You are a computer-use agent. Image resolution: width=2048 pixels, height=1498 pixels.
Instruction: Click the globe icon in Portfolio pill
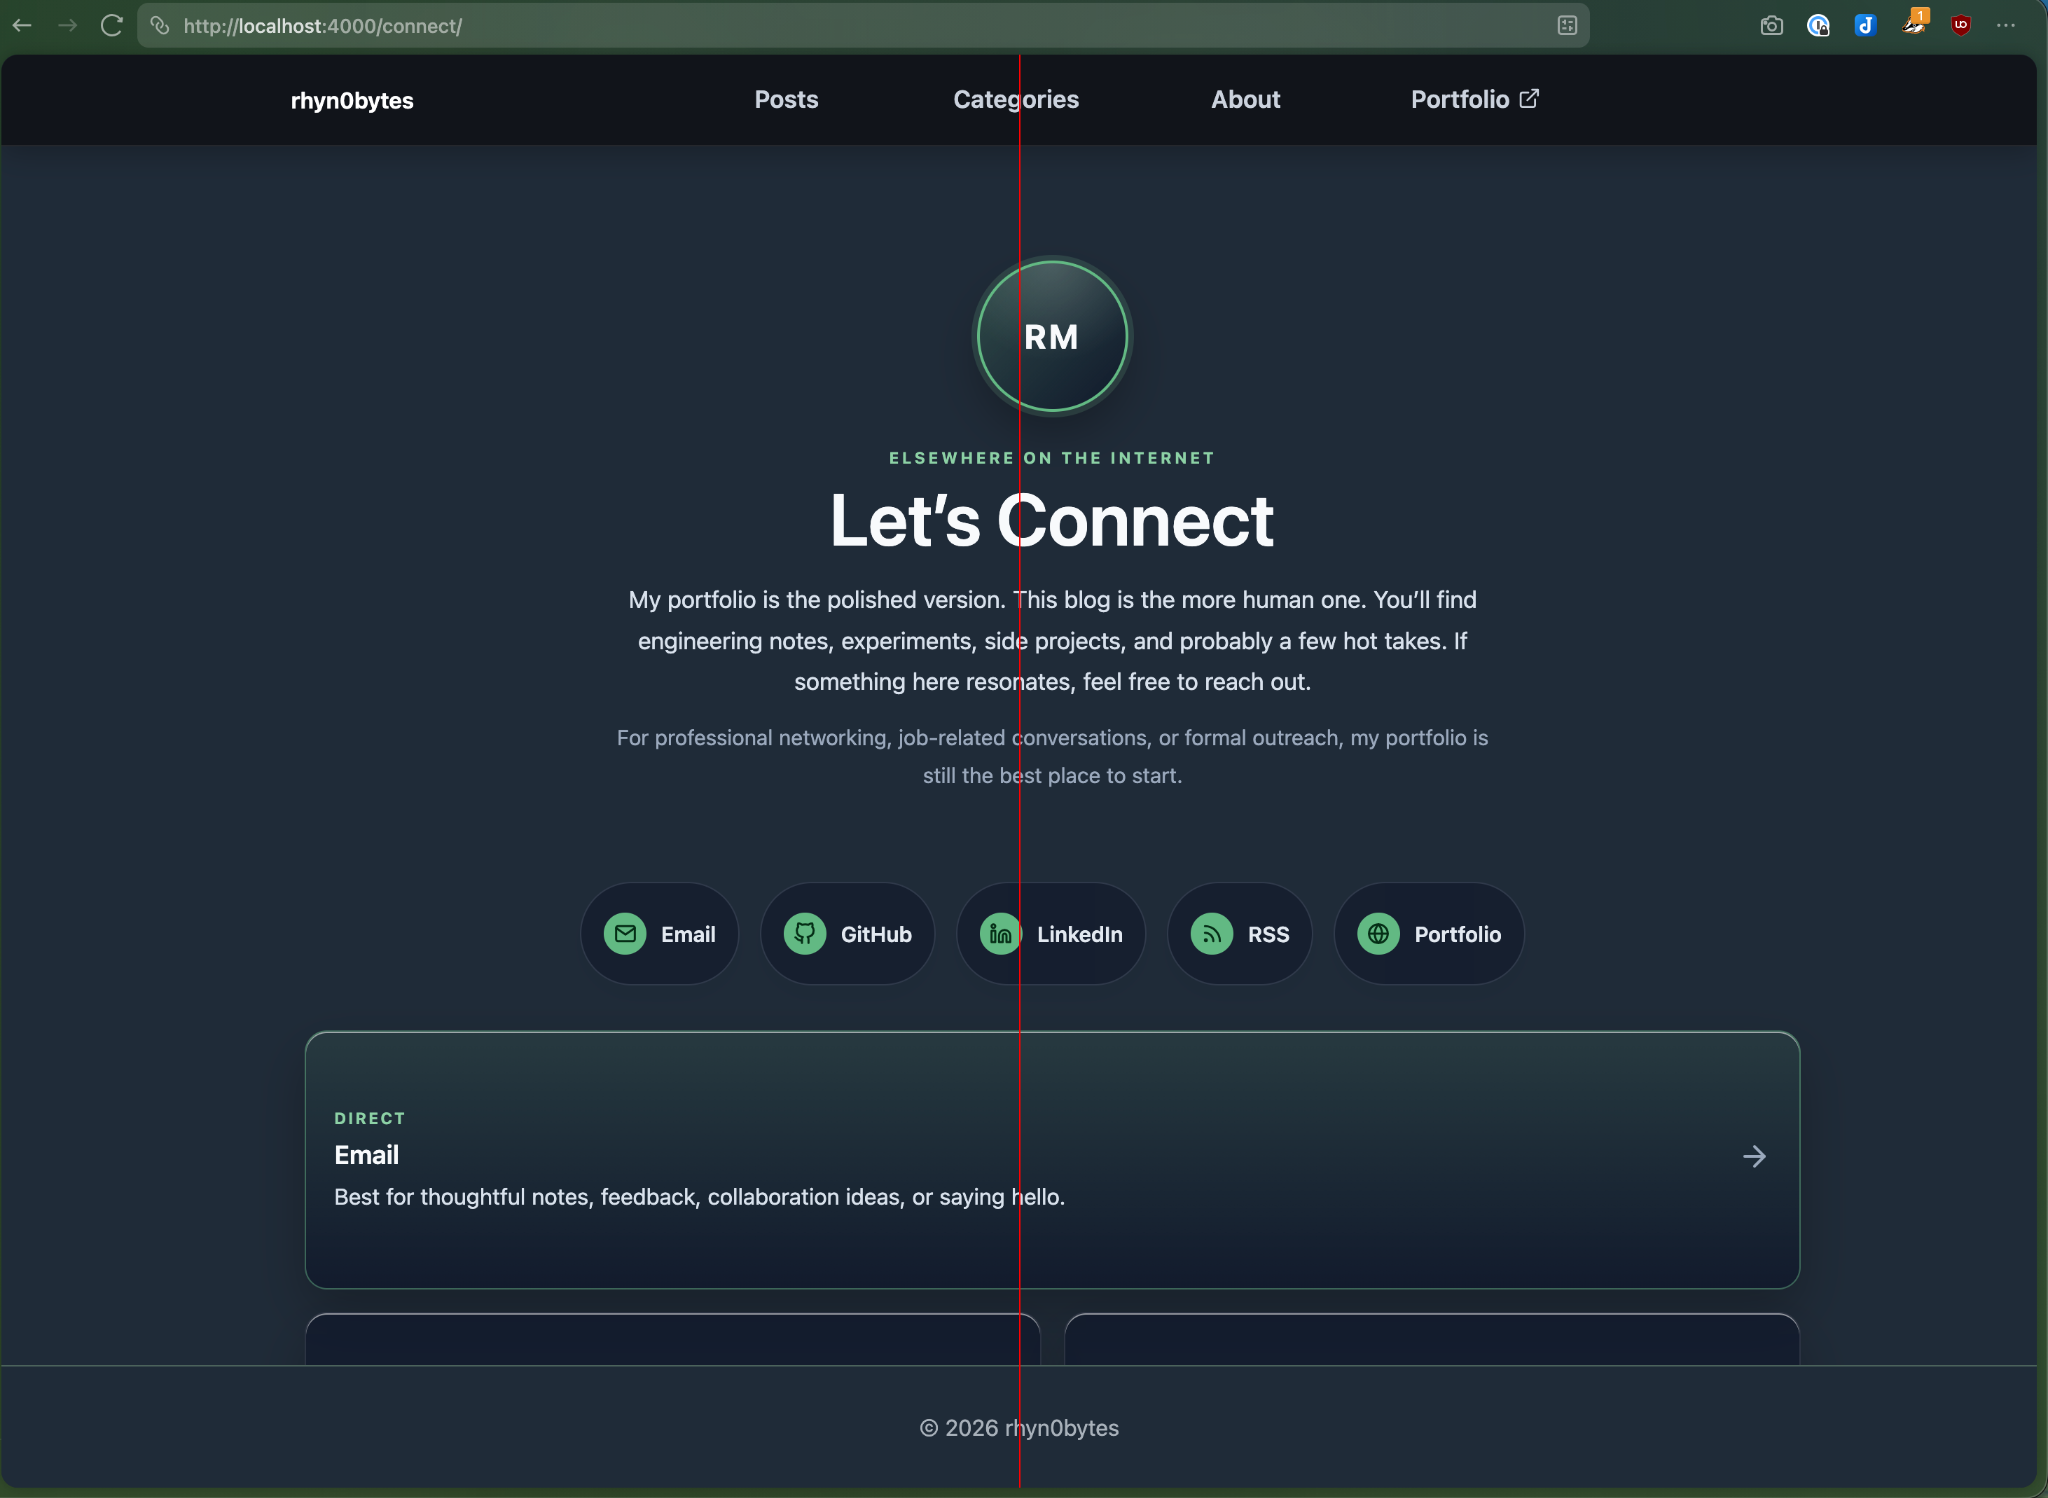tap(1378, 934)
